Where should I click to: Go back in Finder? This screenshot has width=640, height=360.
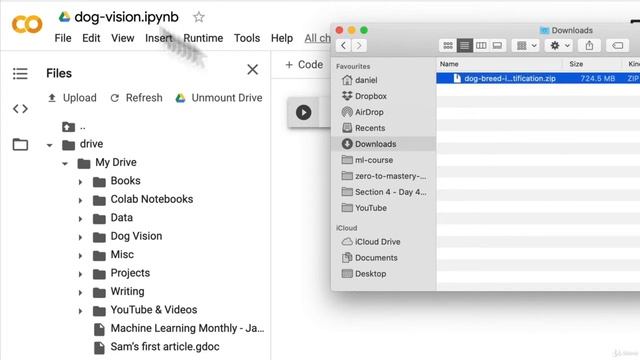pos(344,46)
